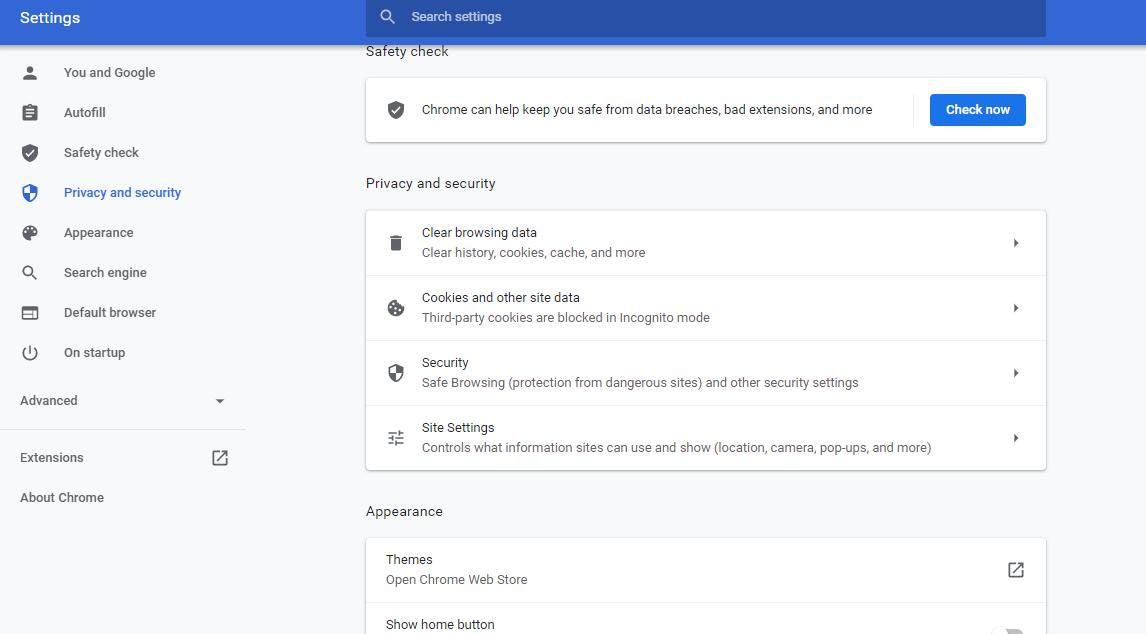Screen dimensions: 1146x634
Task: Click the Check now button
Action: pyautogui.click(x=977, y=109)
